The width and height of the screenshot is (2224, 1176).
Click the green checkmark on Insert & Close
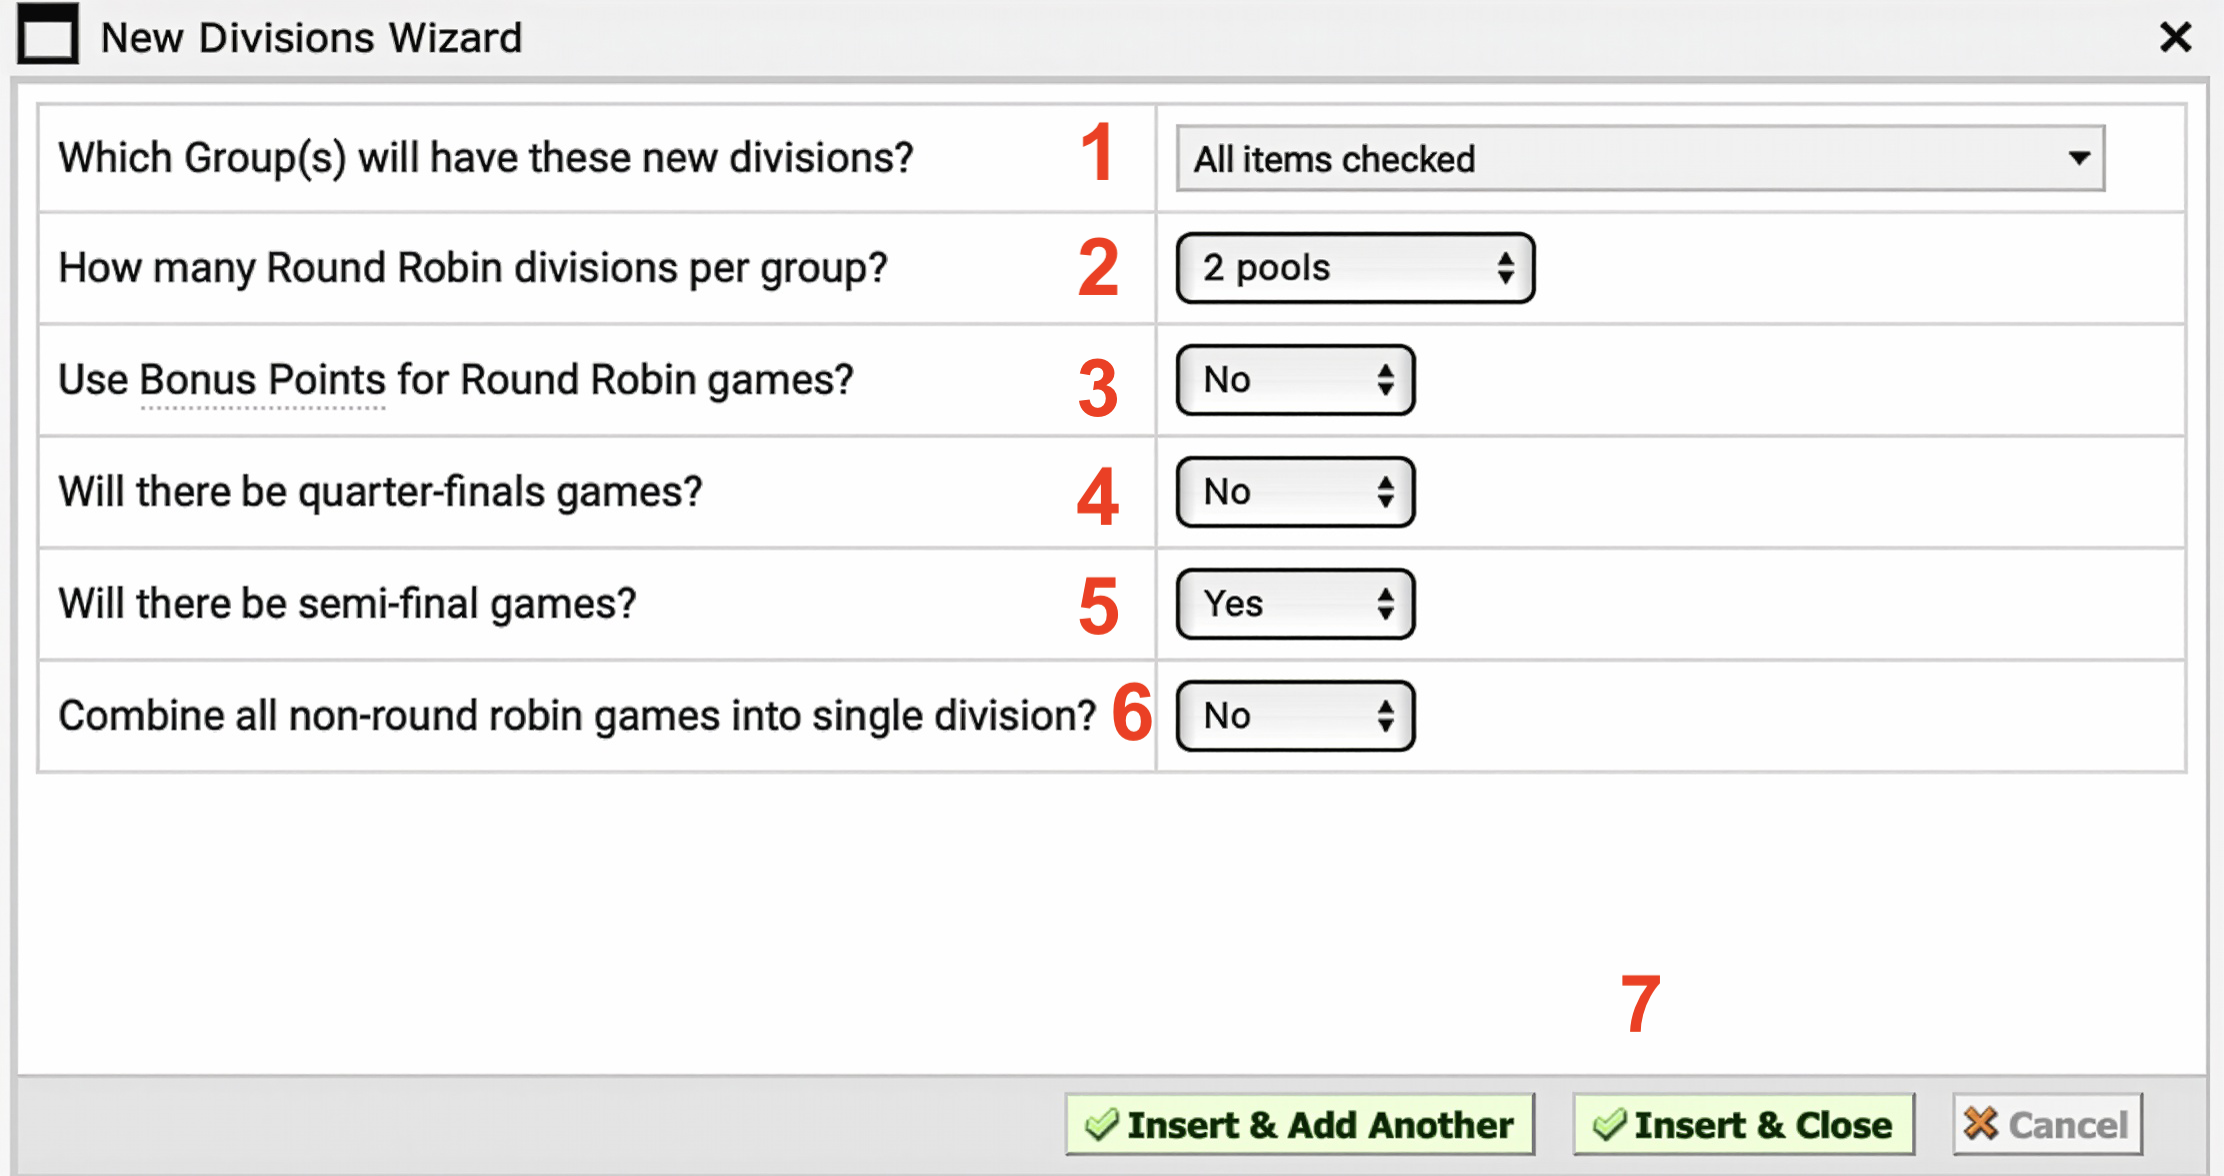[1609, 1125]
